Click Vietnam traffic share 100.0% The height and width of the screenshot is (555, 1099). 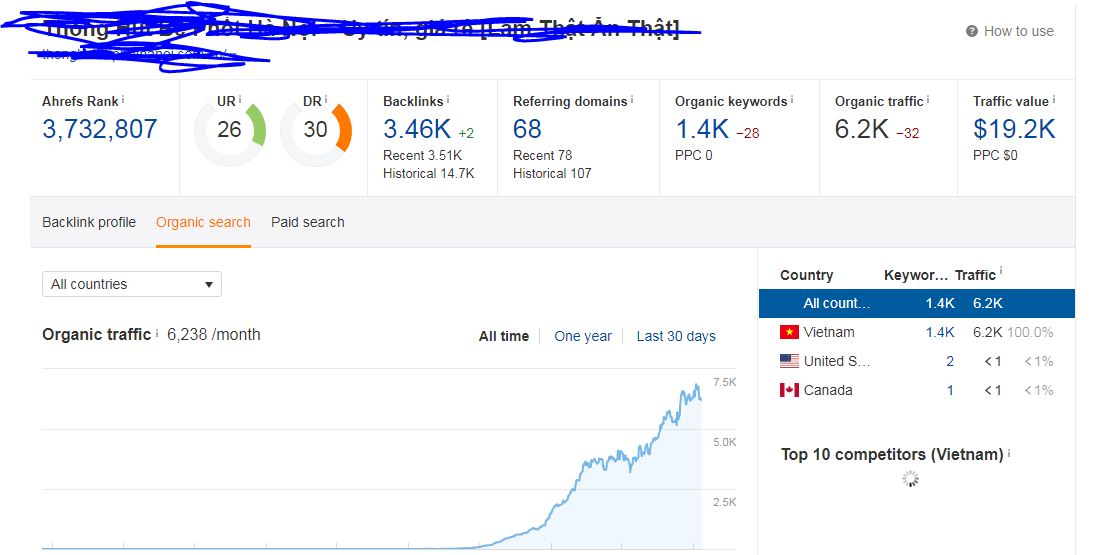coord(1030,332)
